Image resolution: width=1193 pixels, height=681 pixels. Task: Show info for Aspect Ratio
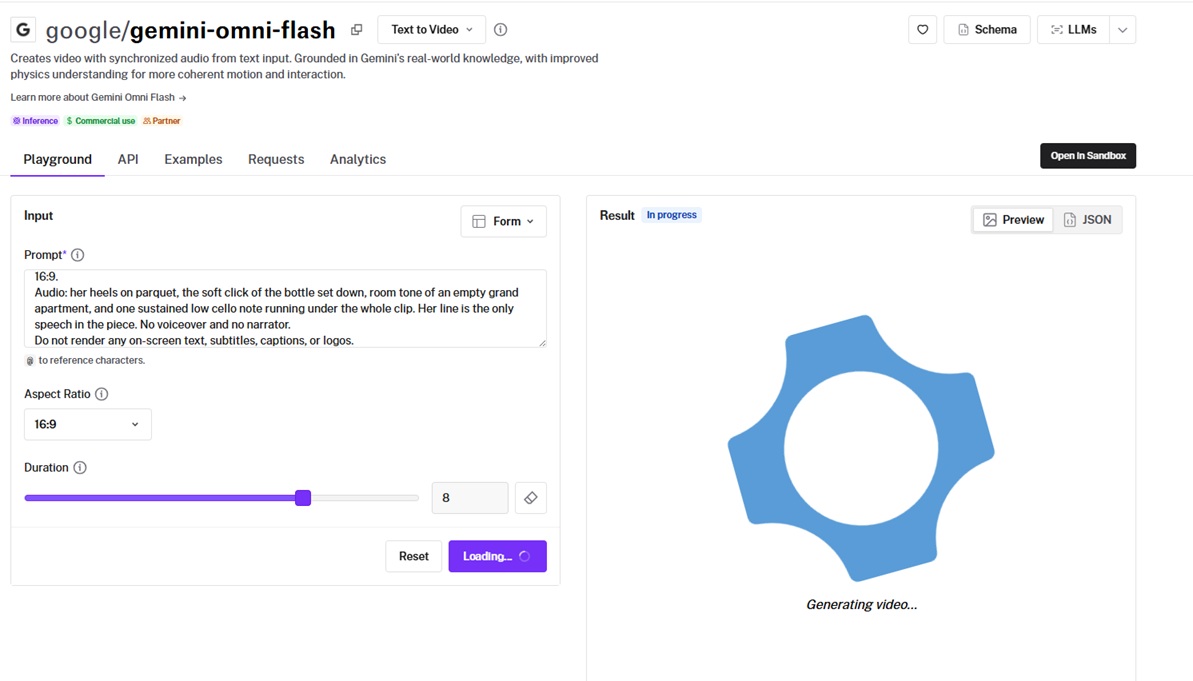101,394
